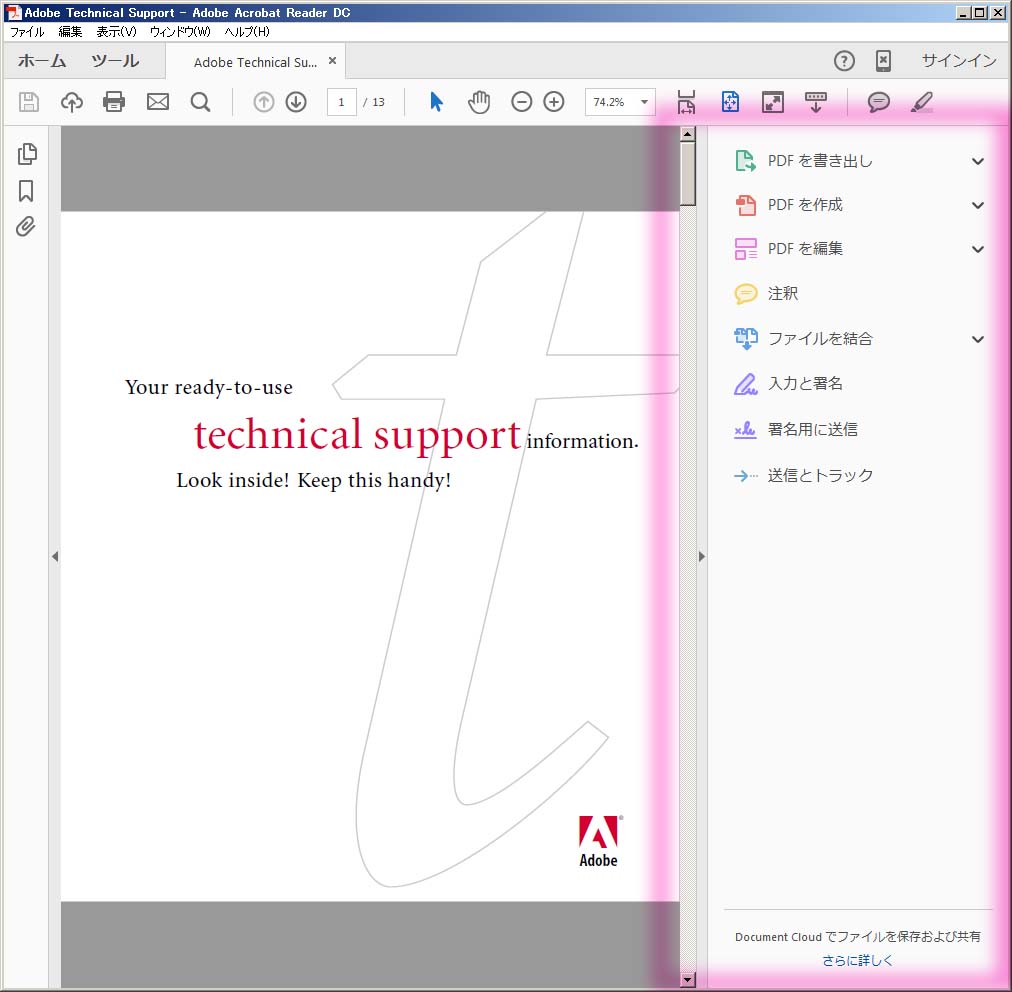
Task: Click the Save file icon
Action: pyautogui.click(x=28, y=102)
